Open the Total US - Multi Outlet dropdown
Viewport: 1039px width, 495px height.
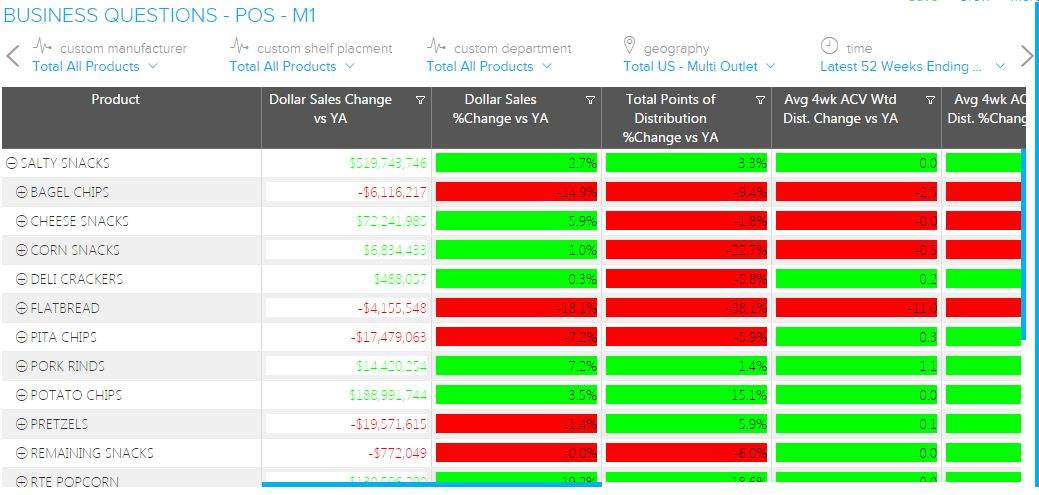pyautogui.click(x=698, y=67)
